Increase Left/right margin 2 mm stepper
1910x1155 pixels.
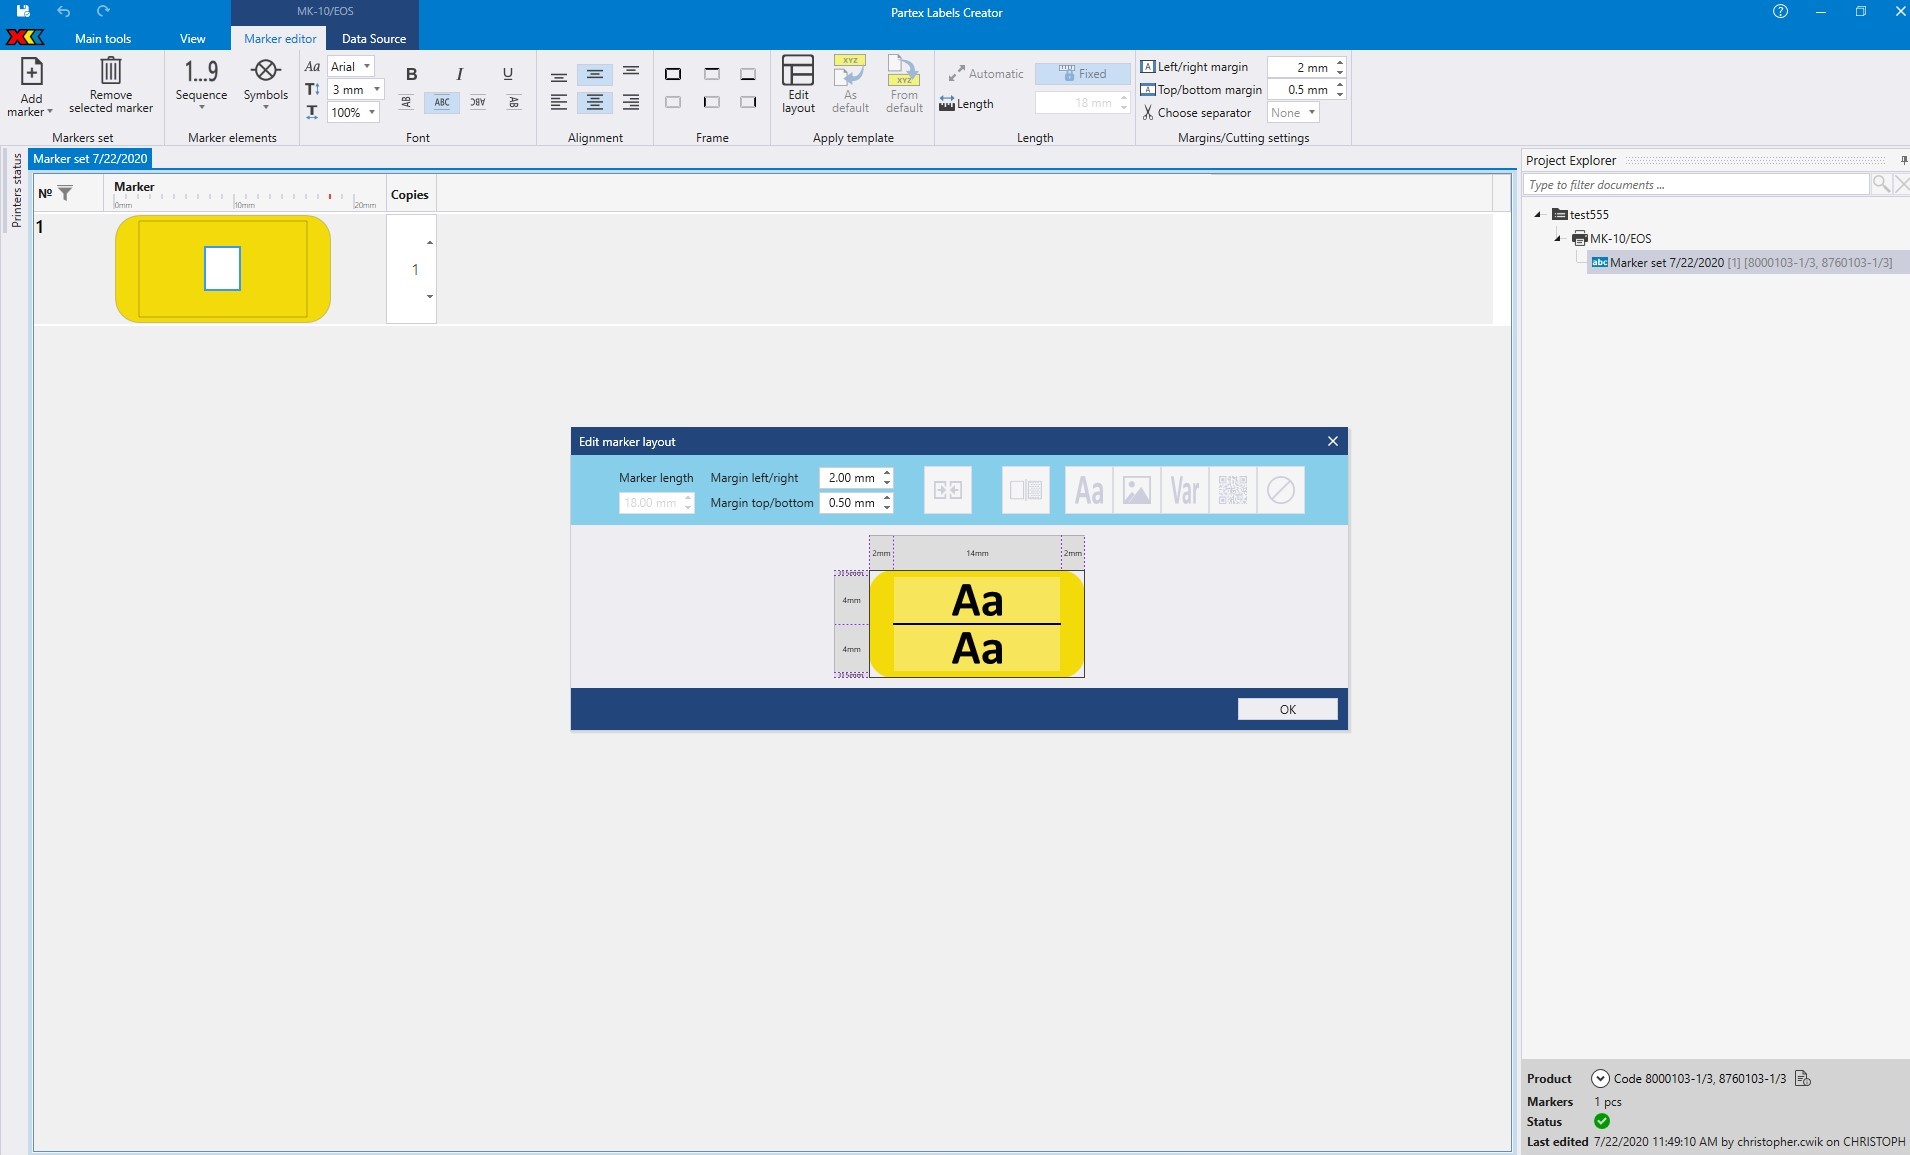1340,62
